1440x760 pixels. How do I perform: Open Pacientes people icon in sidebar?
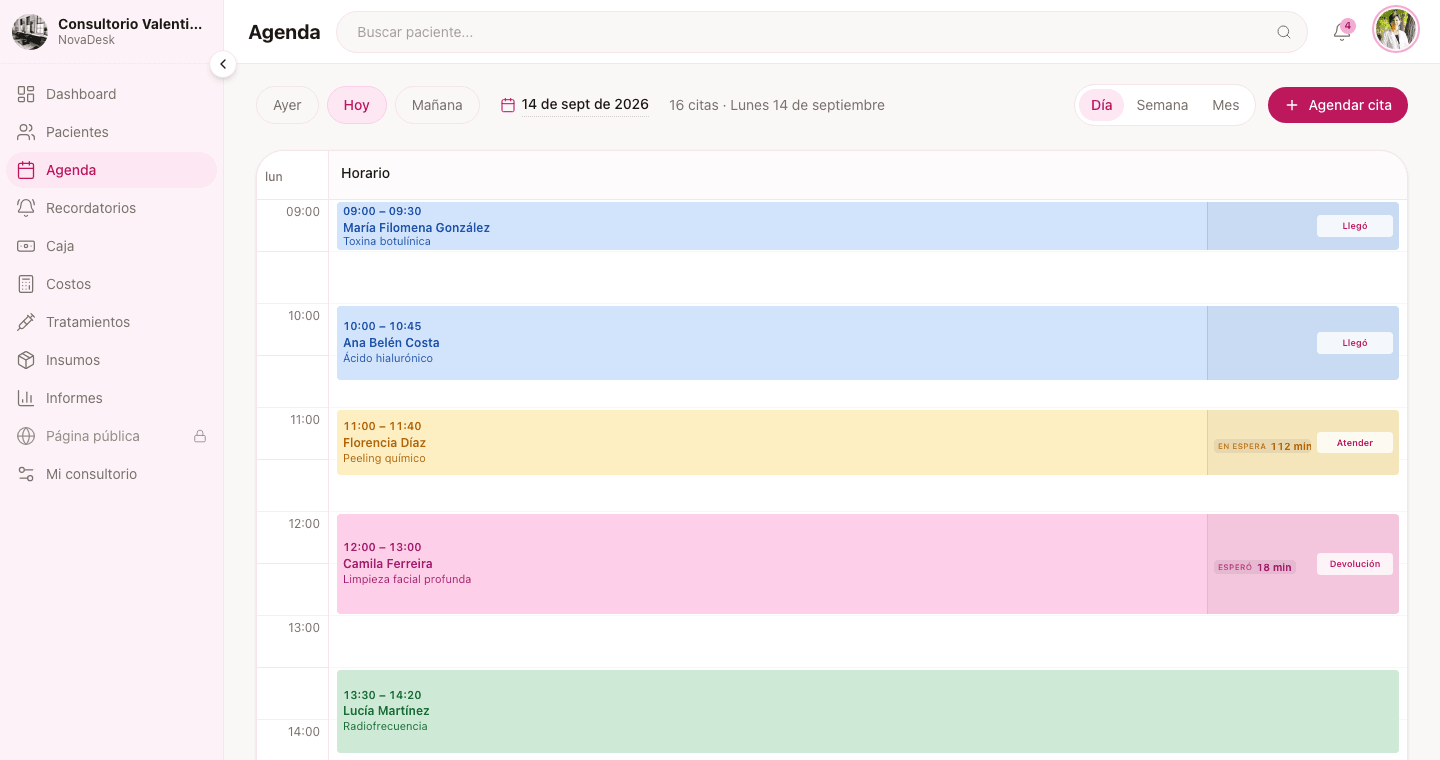coord(26,132)
